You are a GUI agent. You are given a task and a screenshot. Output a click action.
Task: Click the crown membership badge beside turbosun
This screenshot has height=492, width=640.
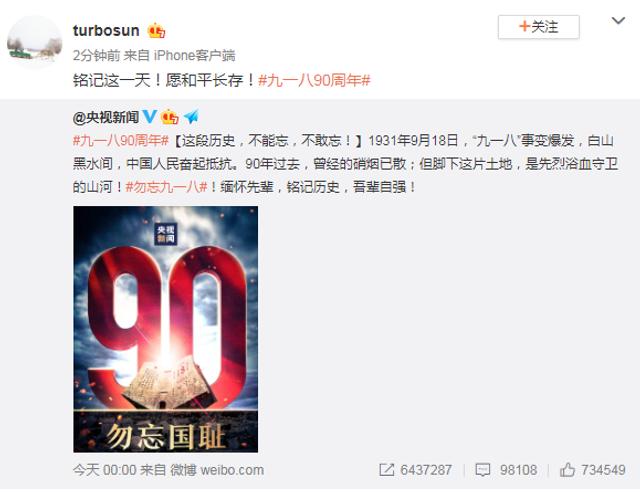[156, 31]
